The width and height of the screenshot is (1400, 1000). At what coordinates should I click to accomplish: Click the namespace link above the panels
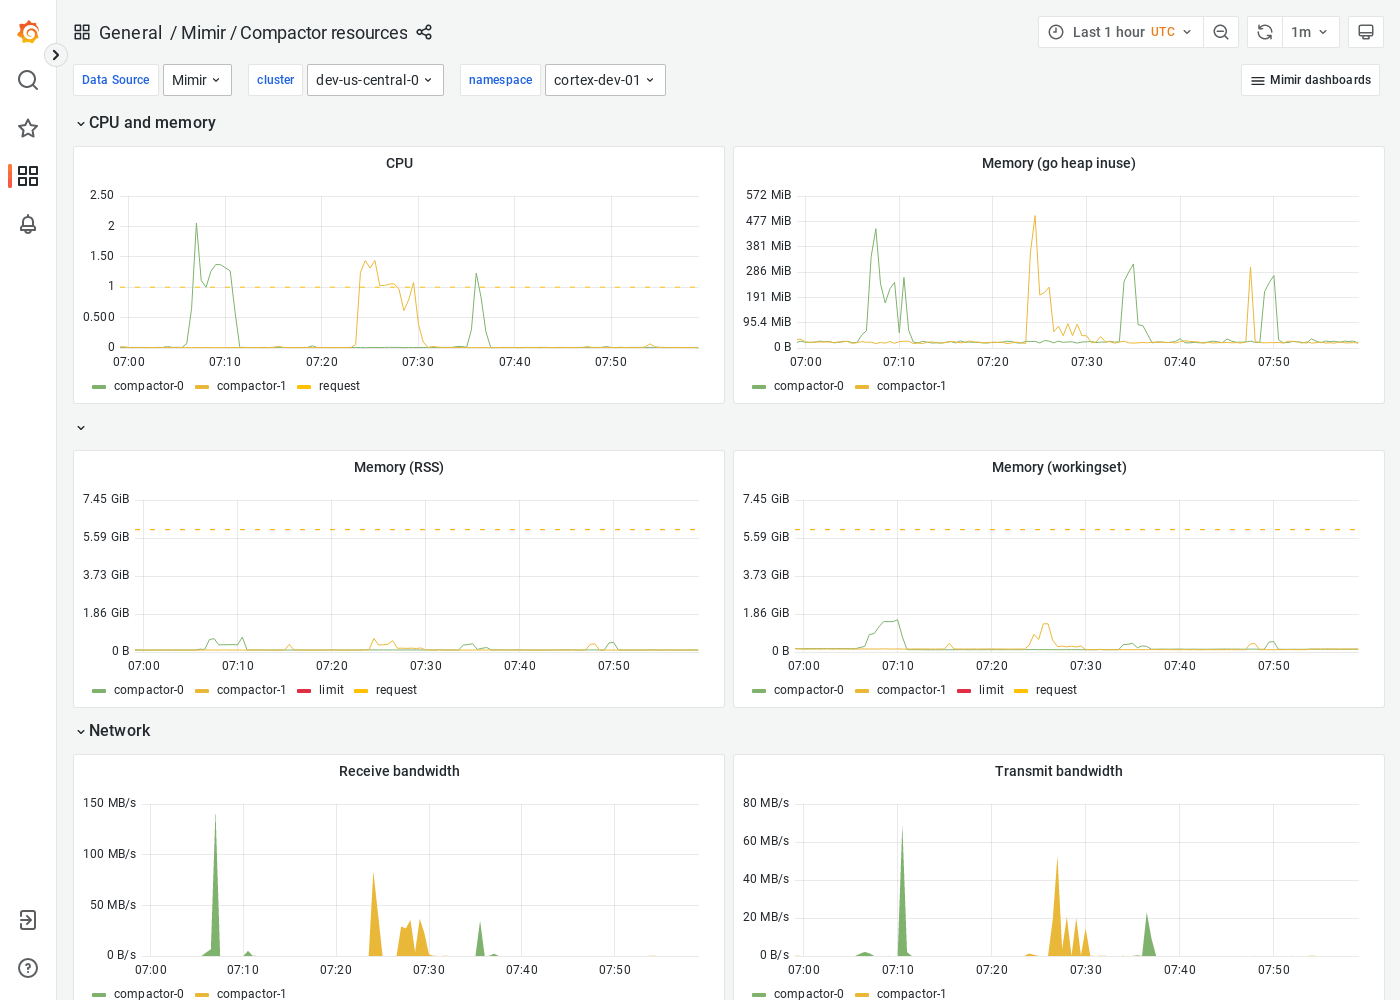[500, 79]
